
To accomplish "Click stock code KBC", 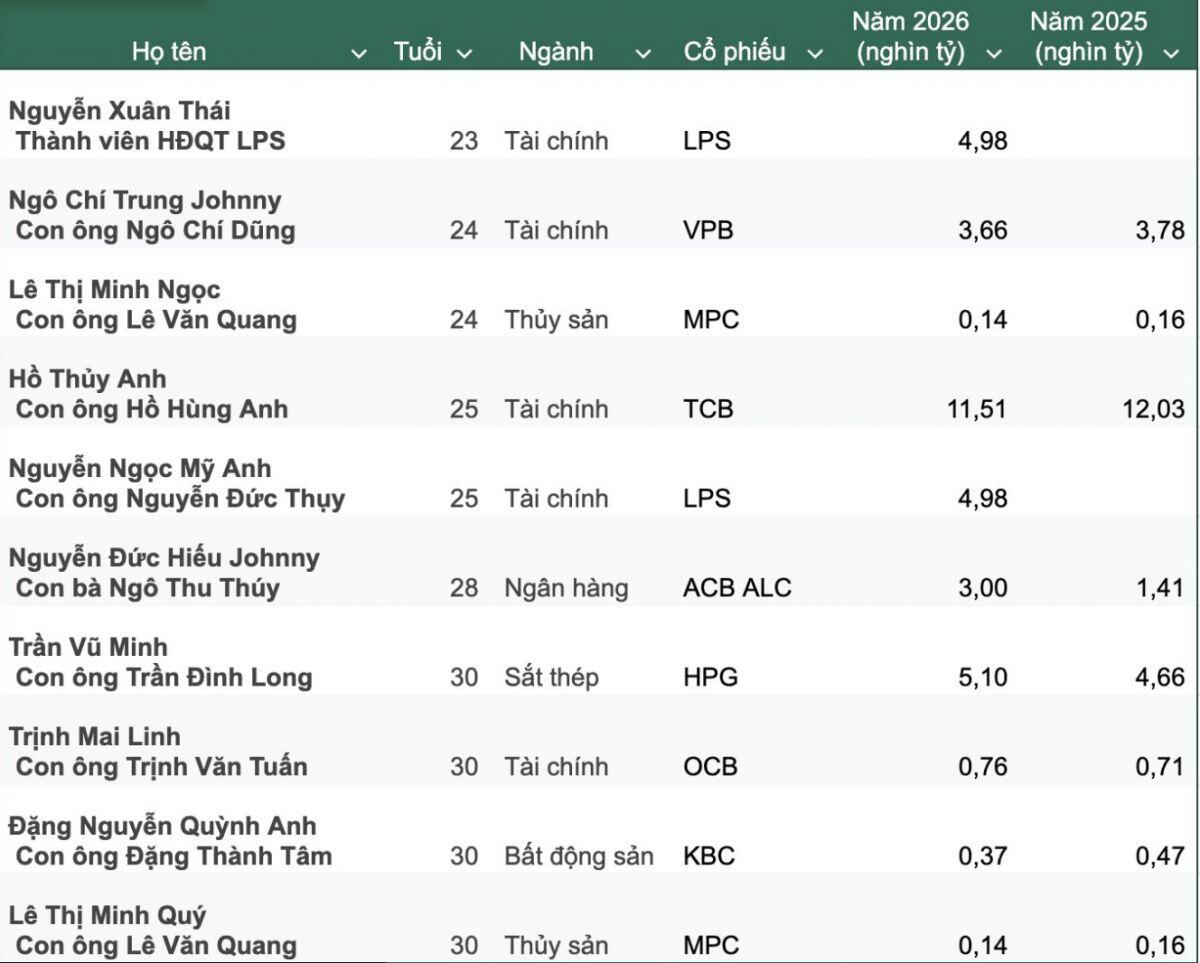I will click(x=709, y=857).
